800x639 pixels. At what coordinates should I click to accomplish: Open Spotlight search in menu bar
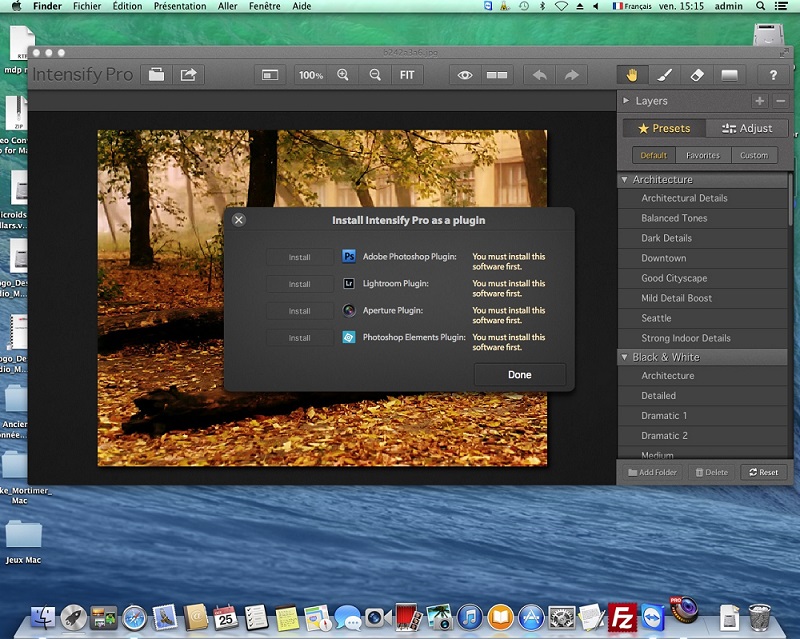click(x=761, y=6)
